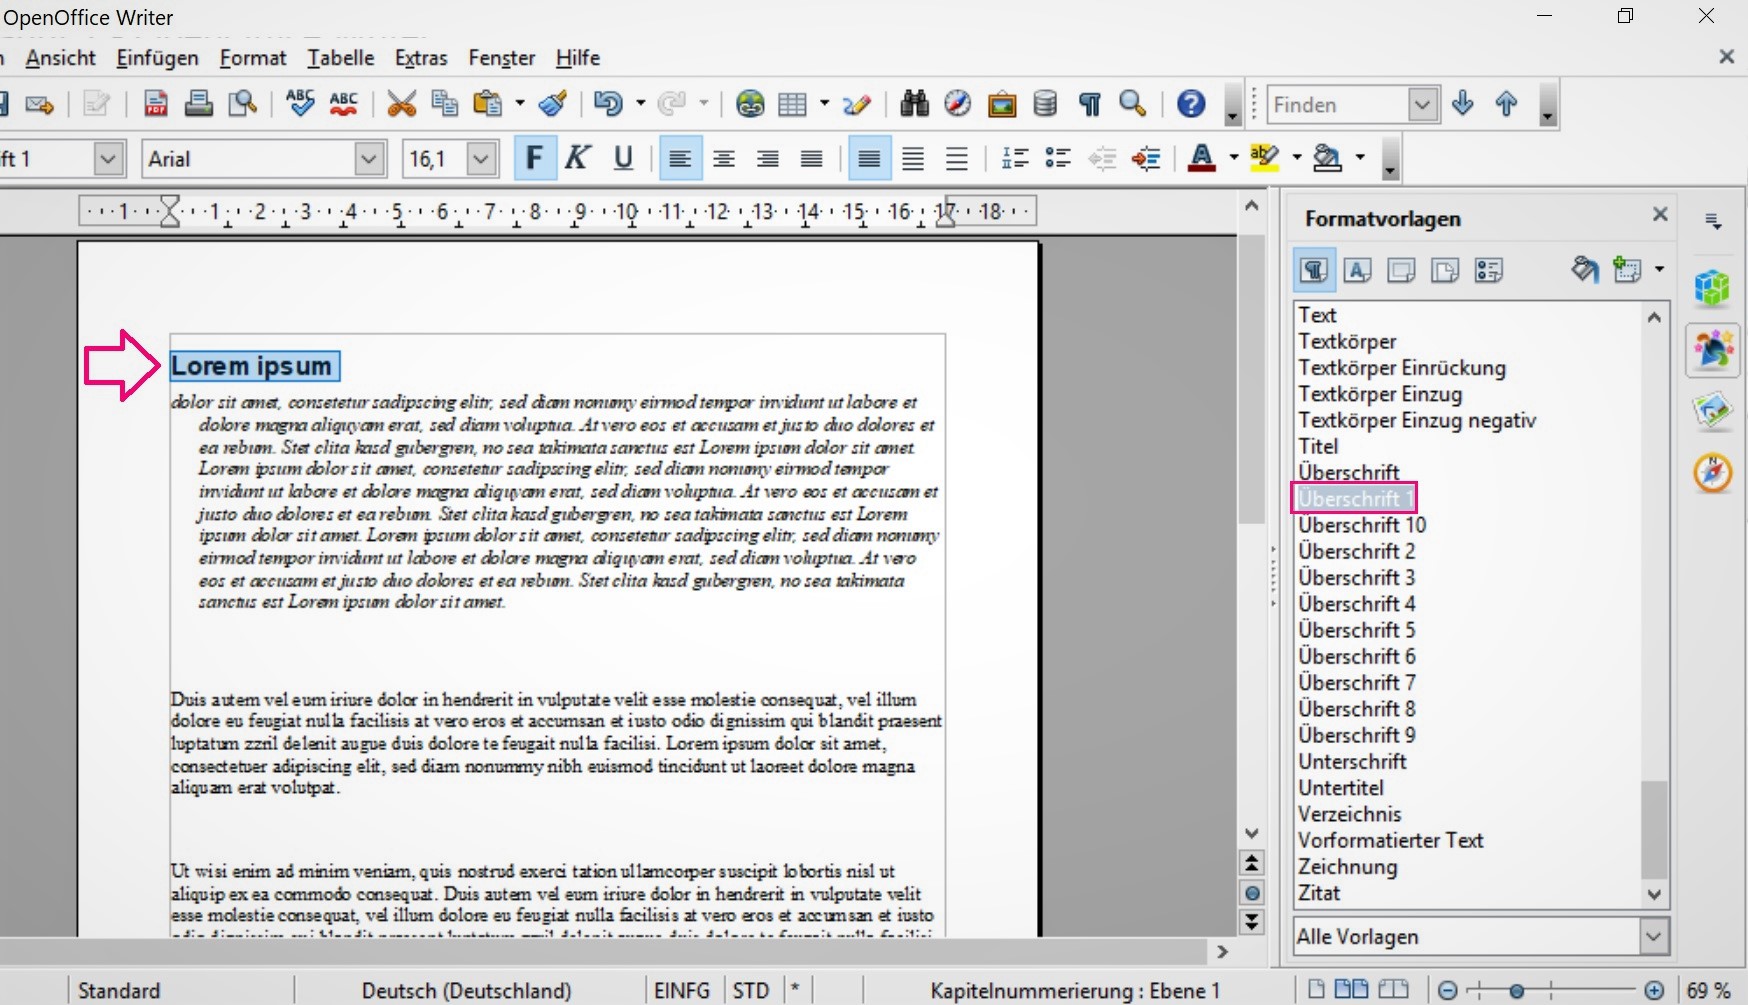The image size is (1748, 1005).
Task: Click the Export as PDF icon
Action: pyautogui.click(x=156, y=104)
